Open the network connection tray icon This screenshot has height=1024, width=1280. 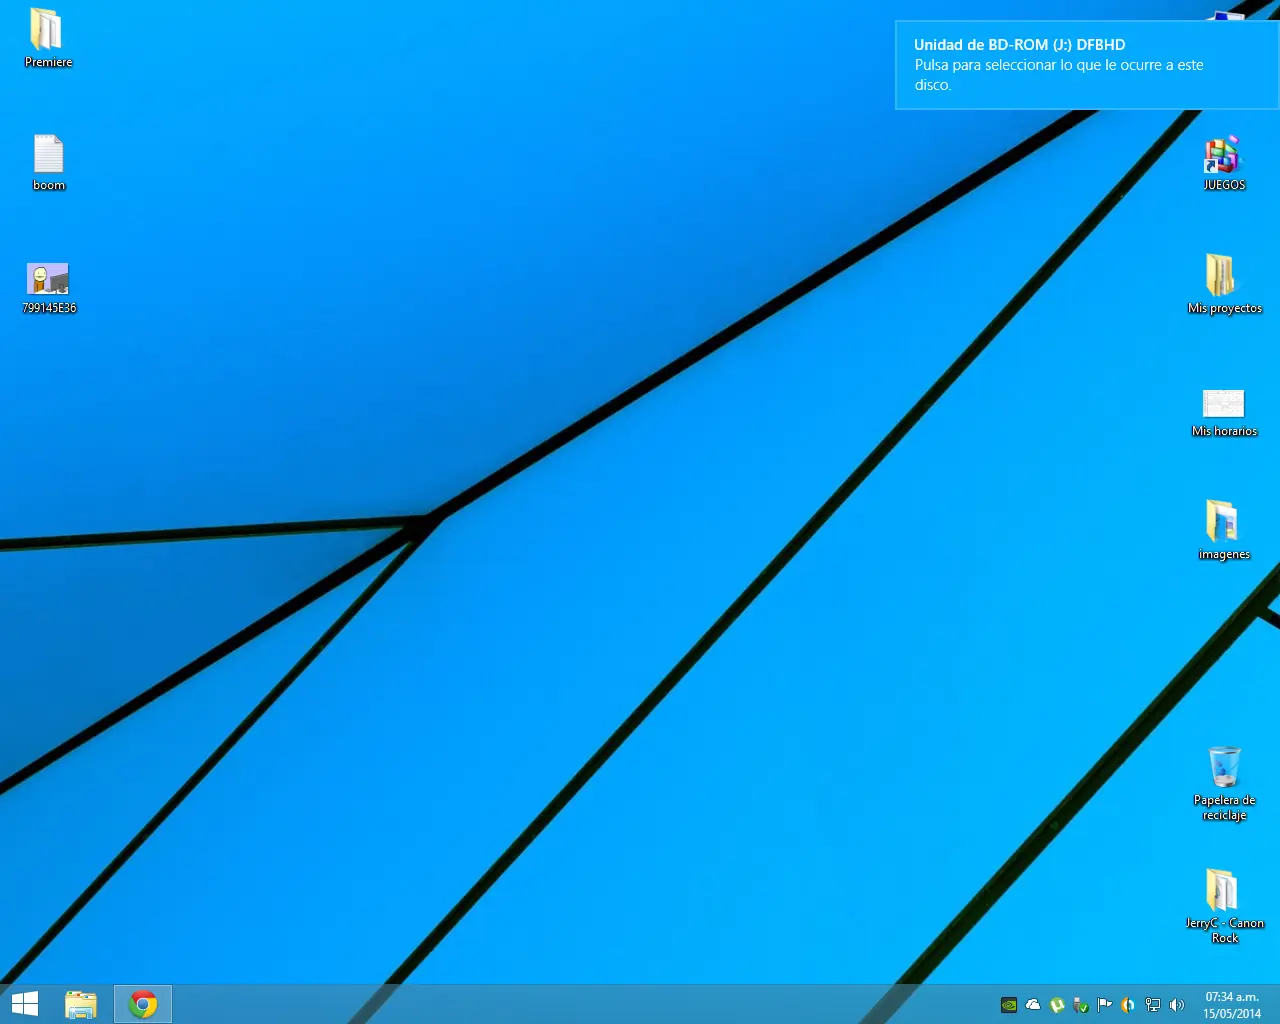coord(1153,1005)
